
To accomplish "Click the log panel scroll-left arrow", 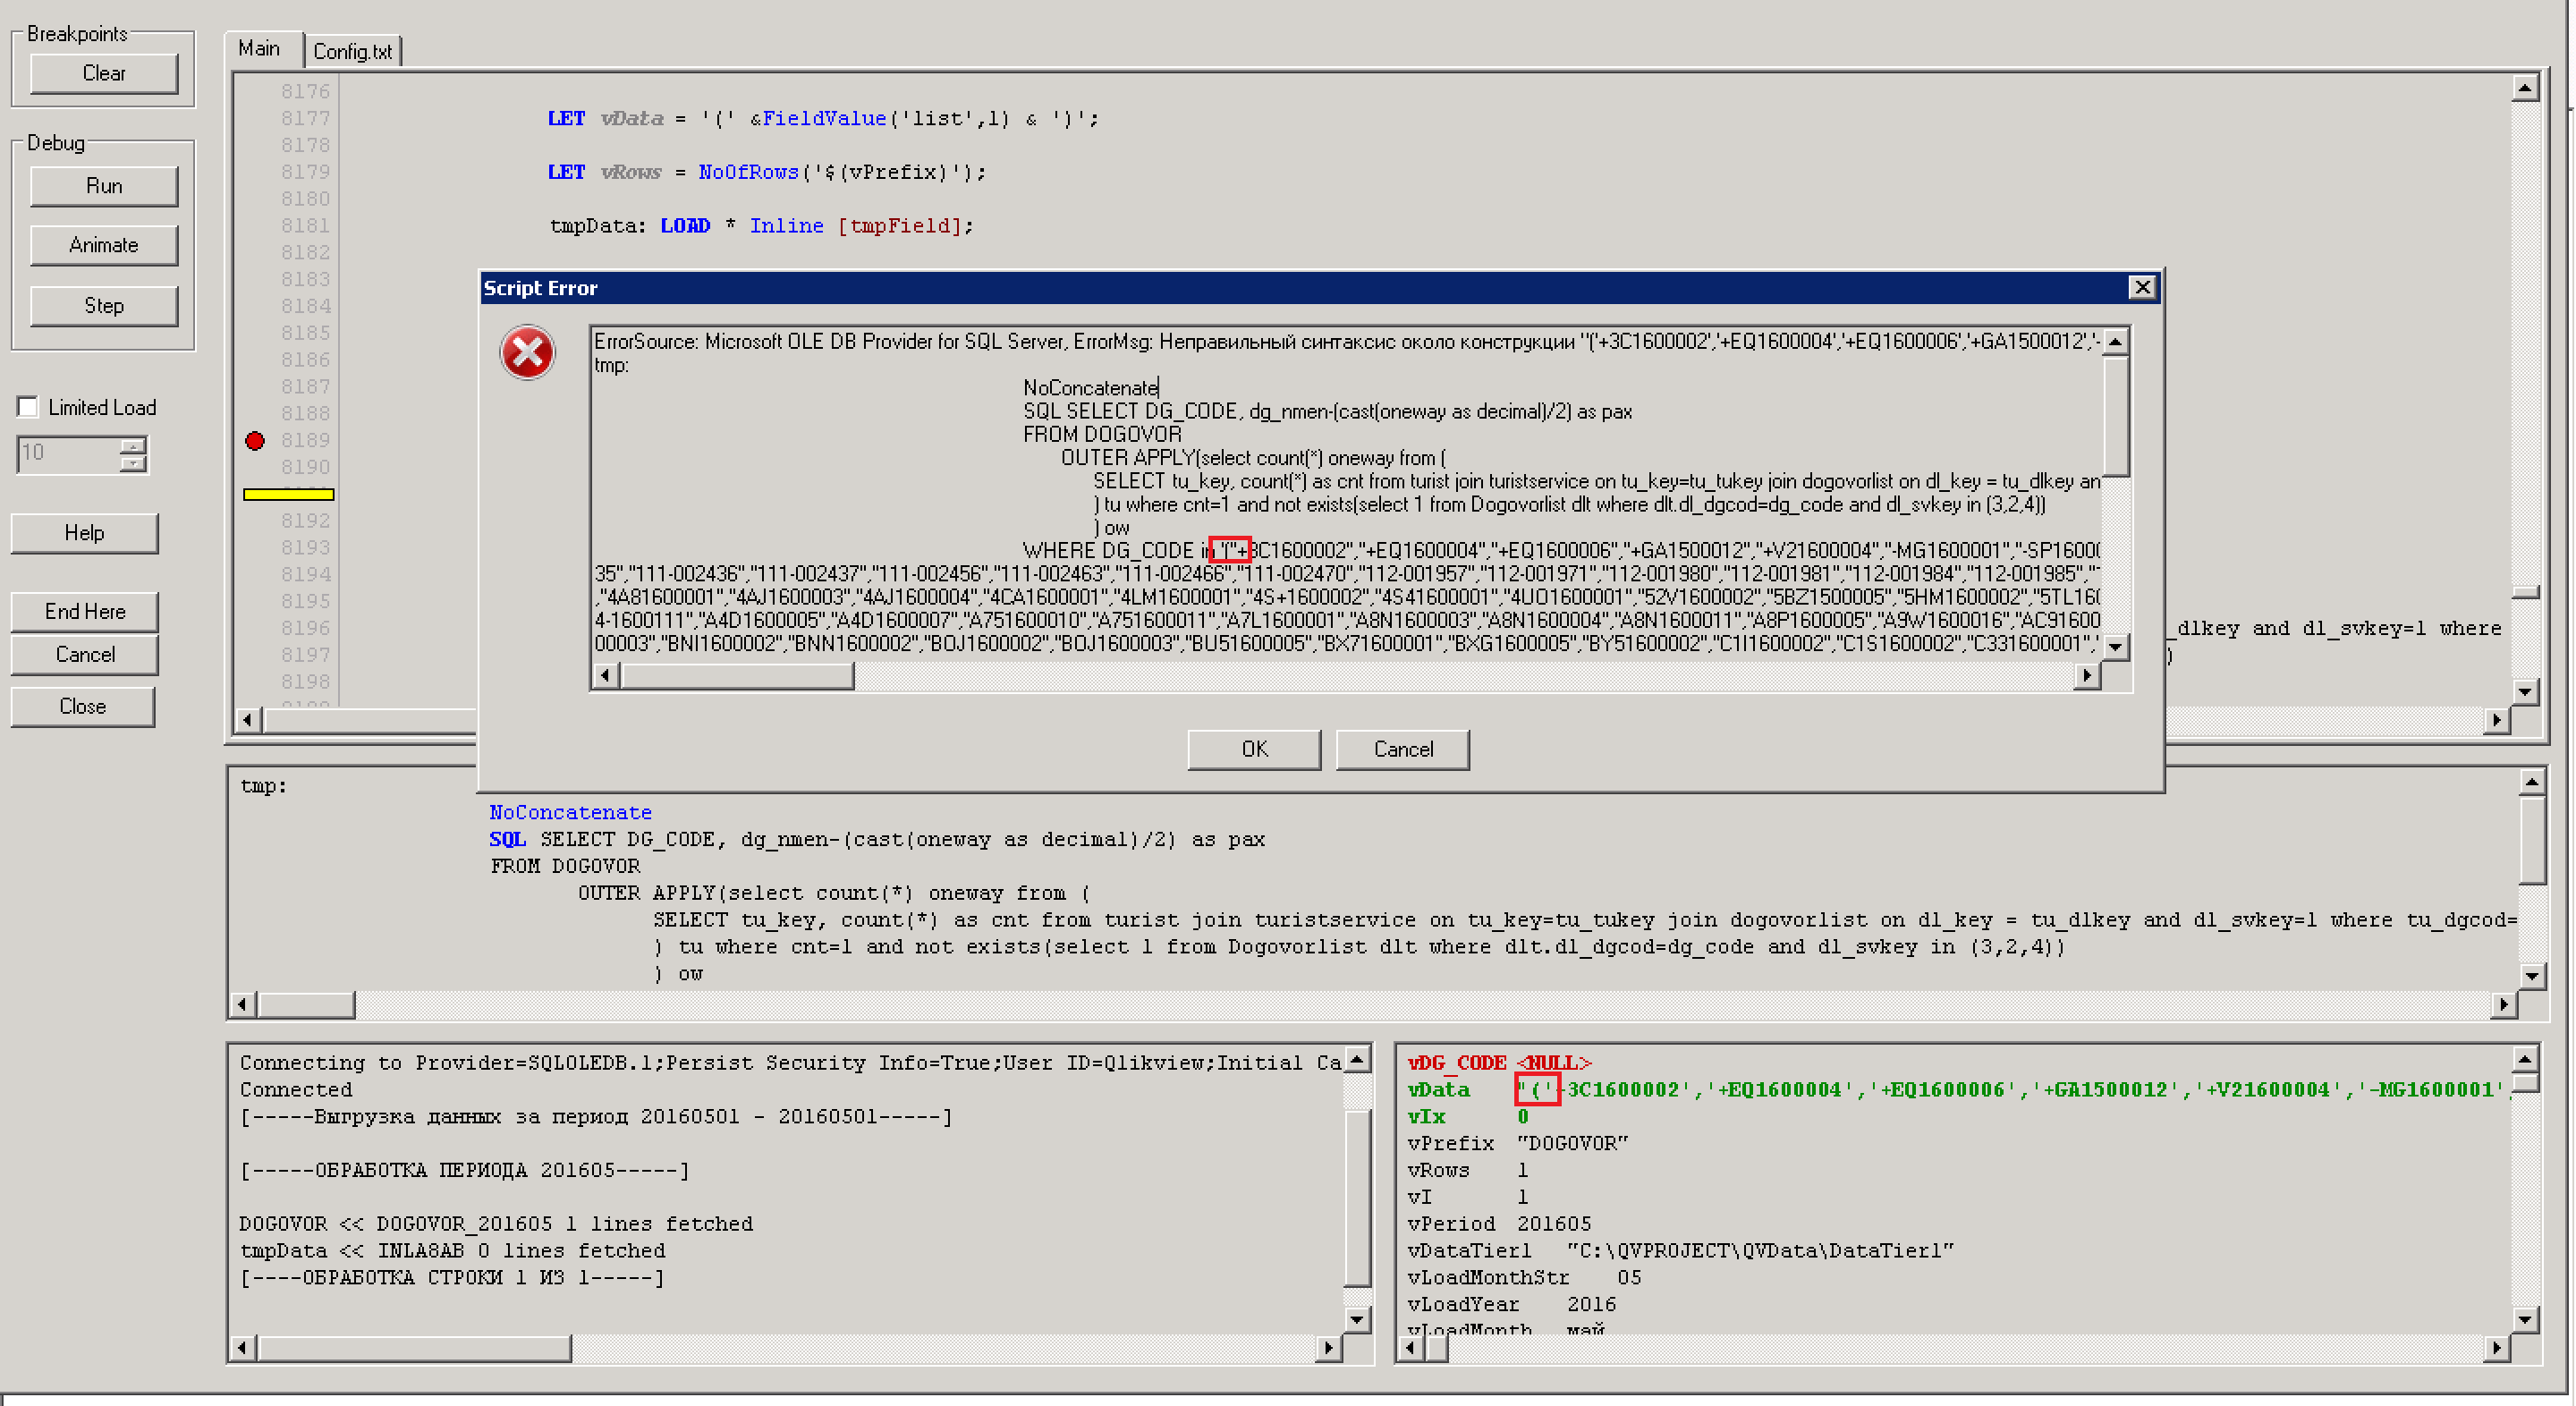I will [x=243, y=1348].
